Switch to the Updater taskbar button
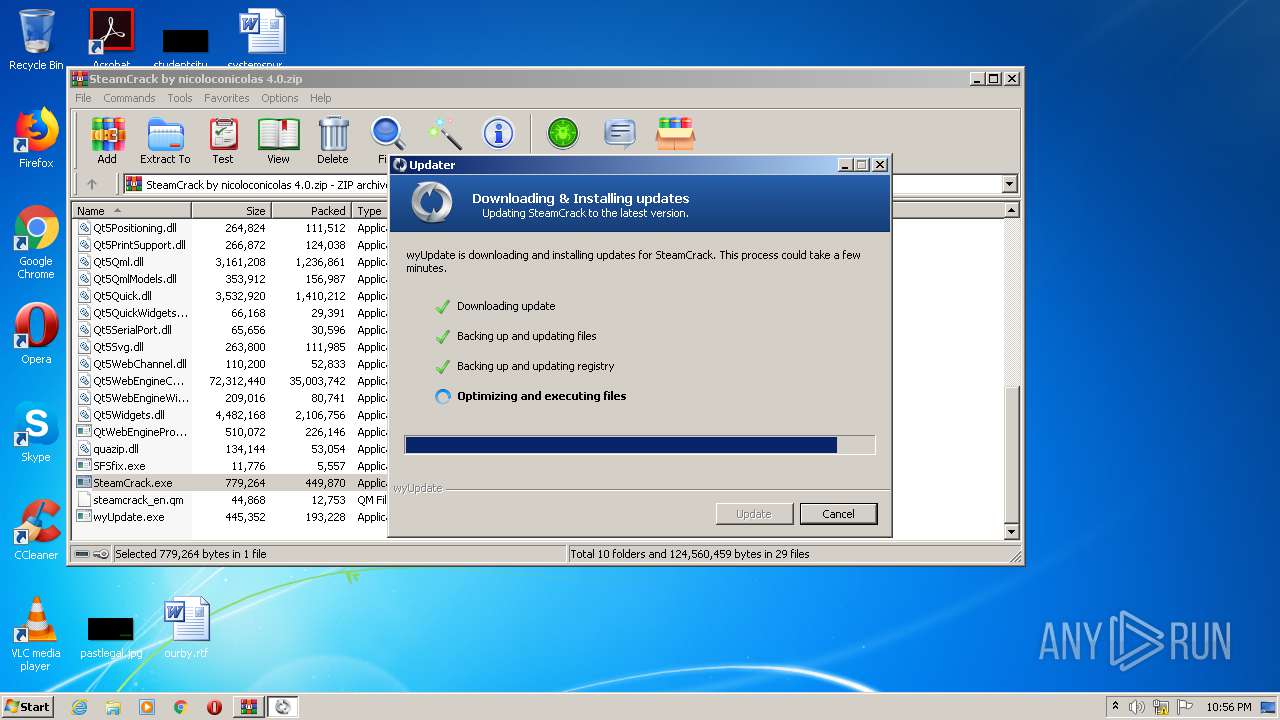1280x720 pixels. [x=283, y=707]
